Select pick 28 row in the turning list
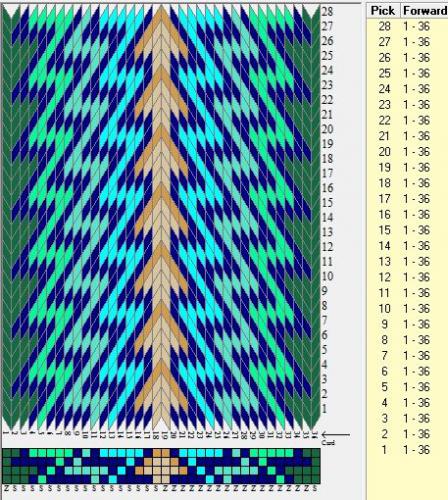Screen dimensions: 448x500 (x=407, y=26)
